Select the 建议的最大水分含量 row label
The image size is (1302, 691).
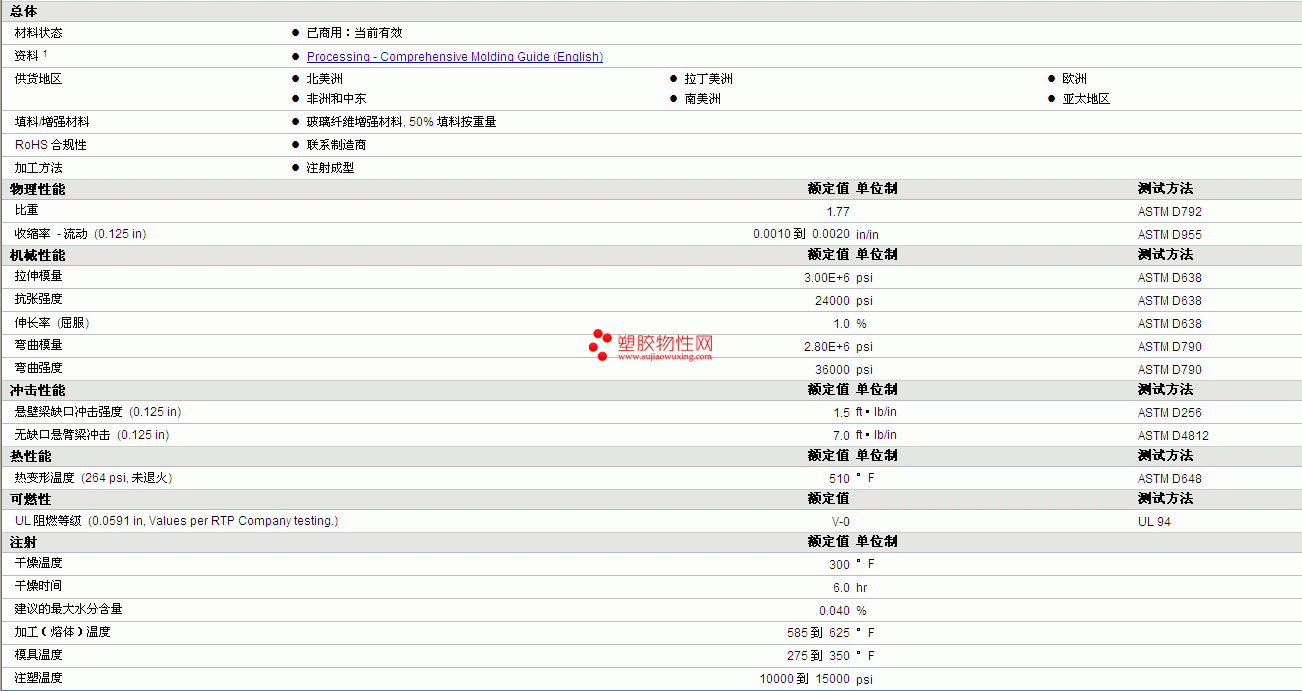point(69,609)
